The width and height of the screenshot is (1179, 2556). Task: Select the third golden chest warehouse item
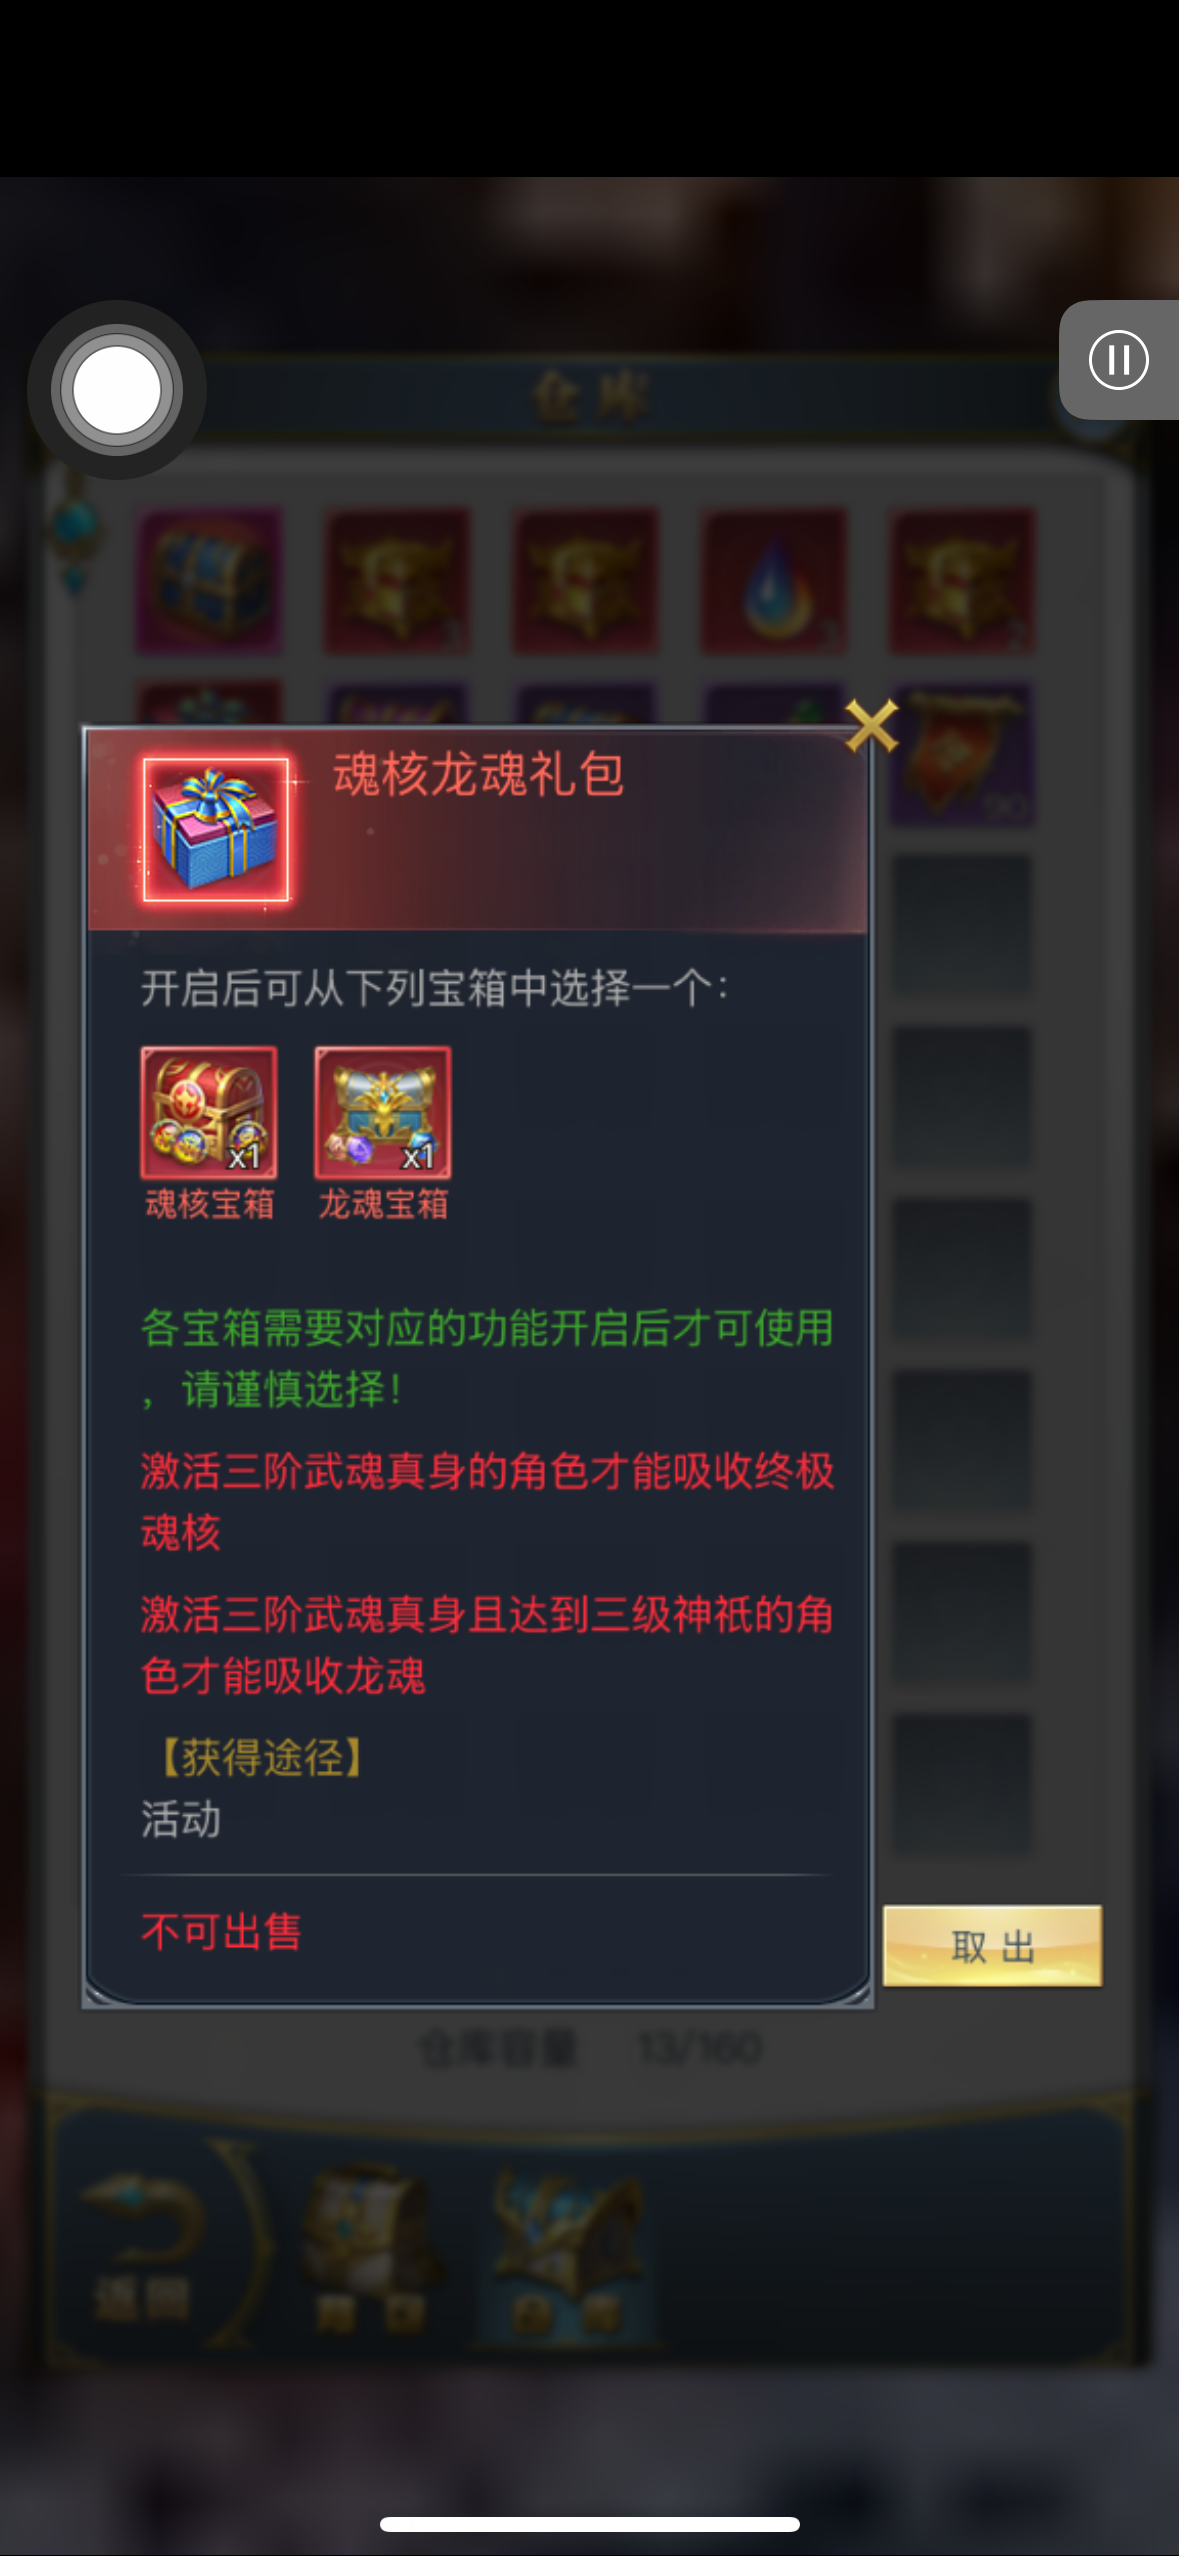[x=585, y=581]
